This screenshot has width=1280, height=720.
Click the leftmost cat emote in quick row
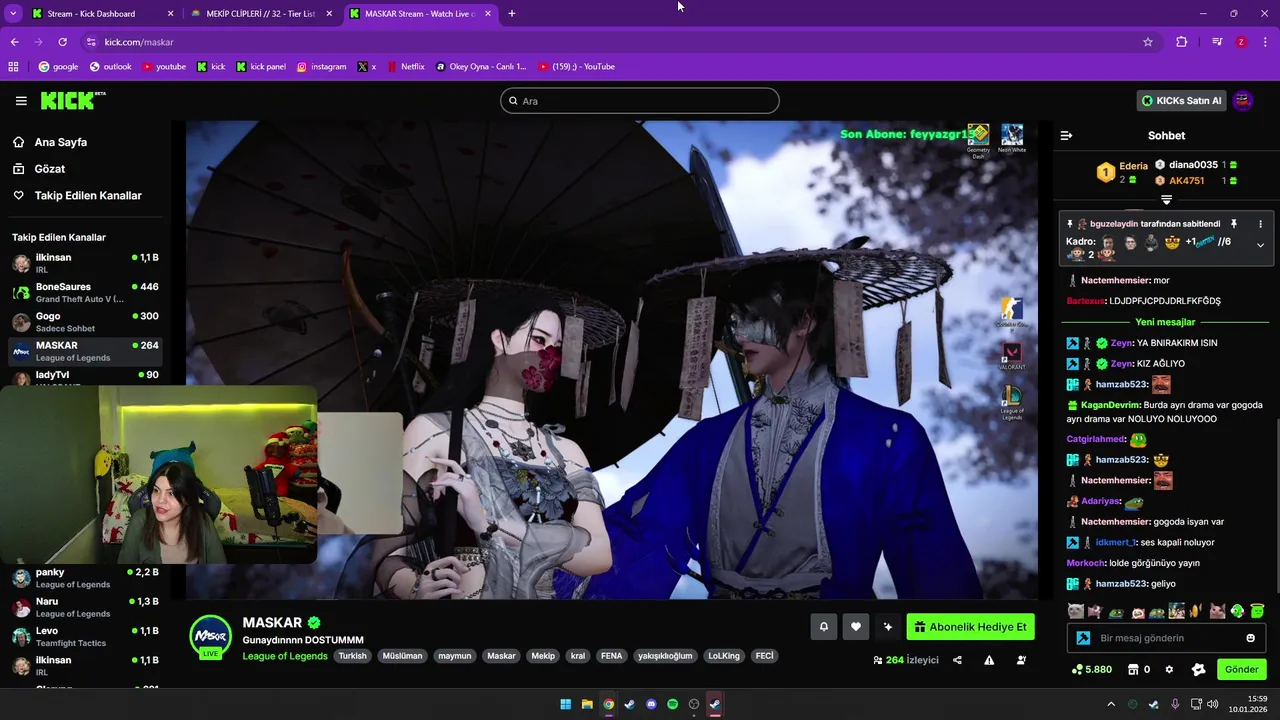1075,611
